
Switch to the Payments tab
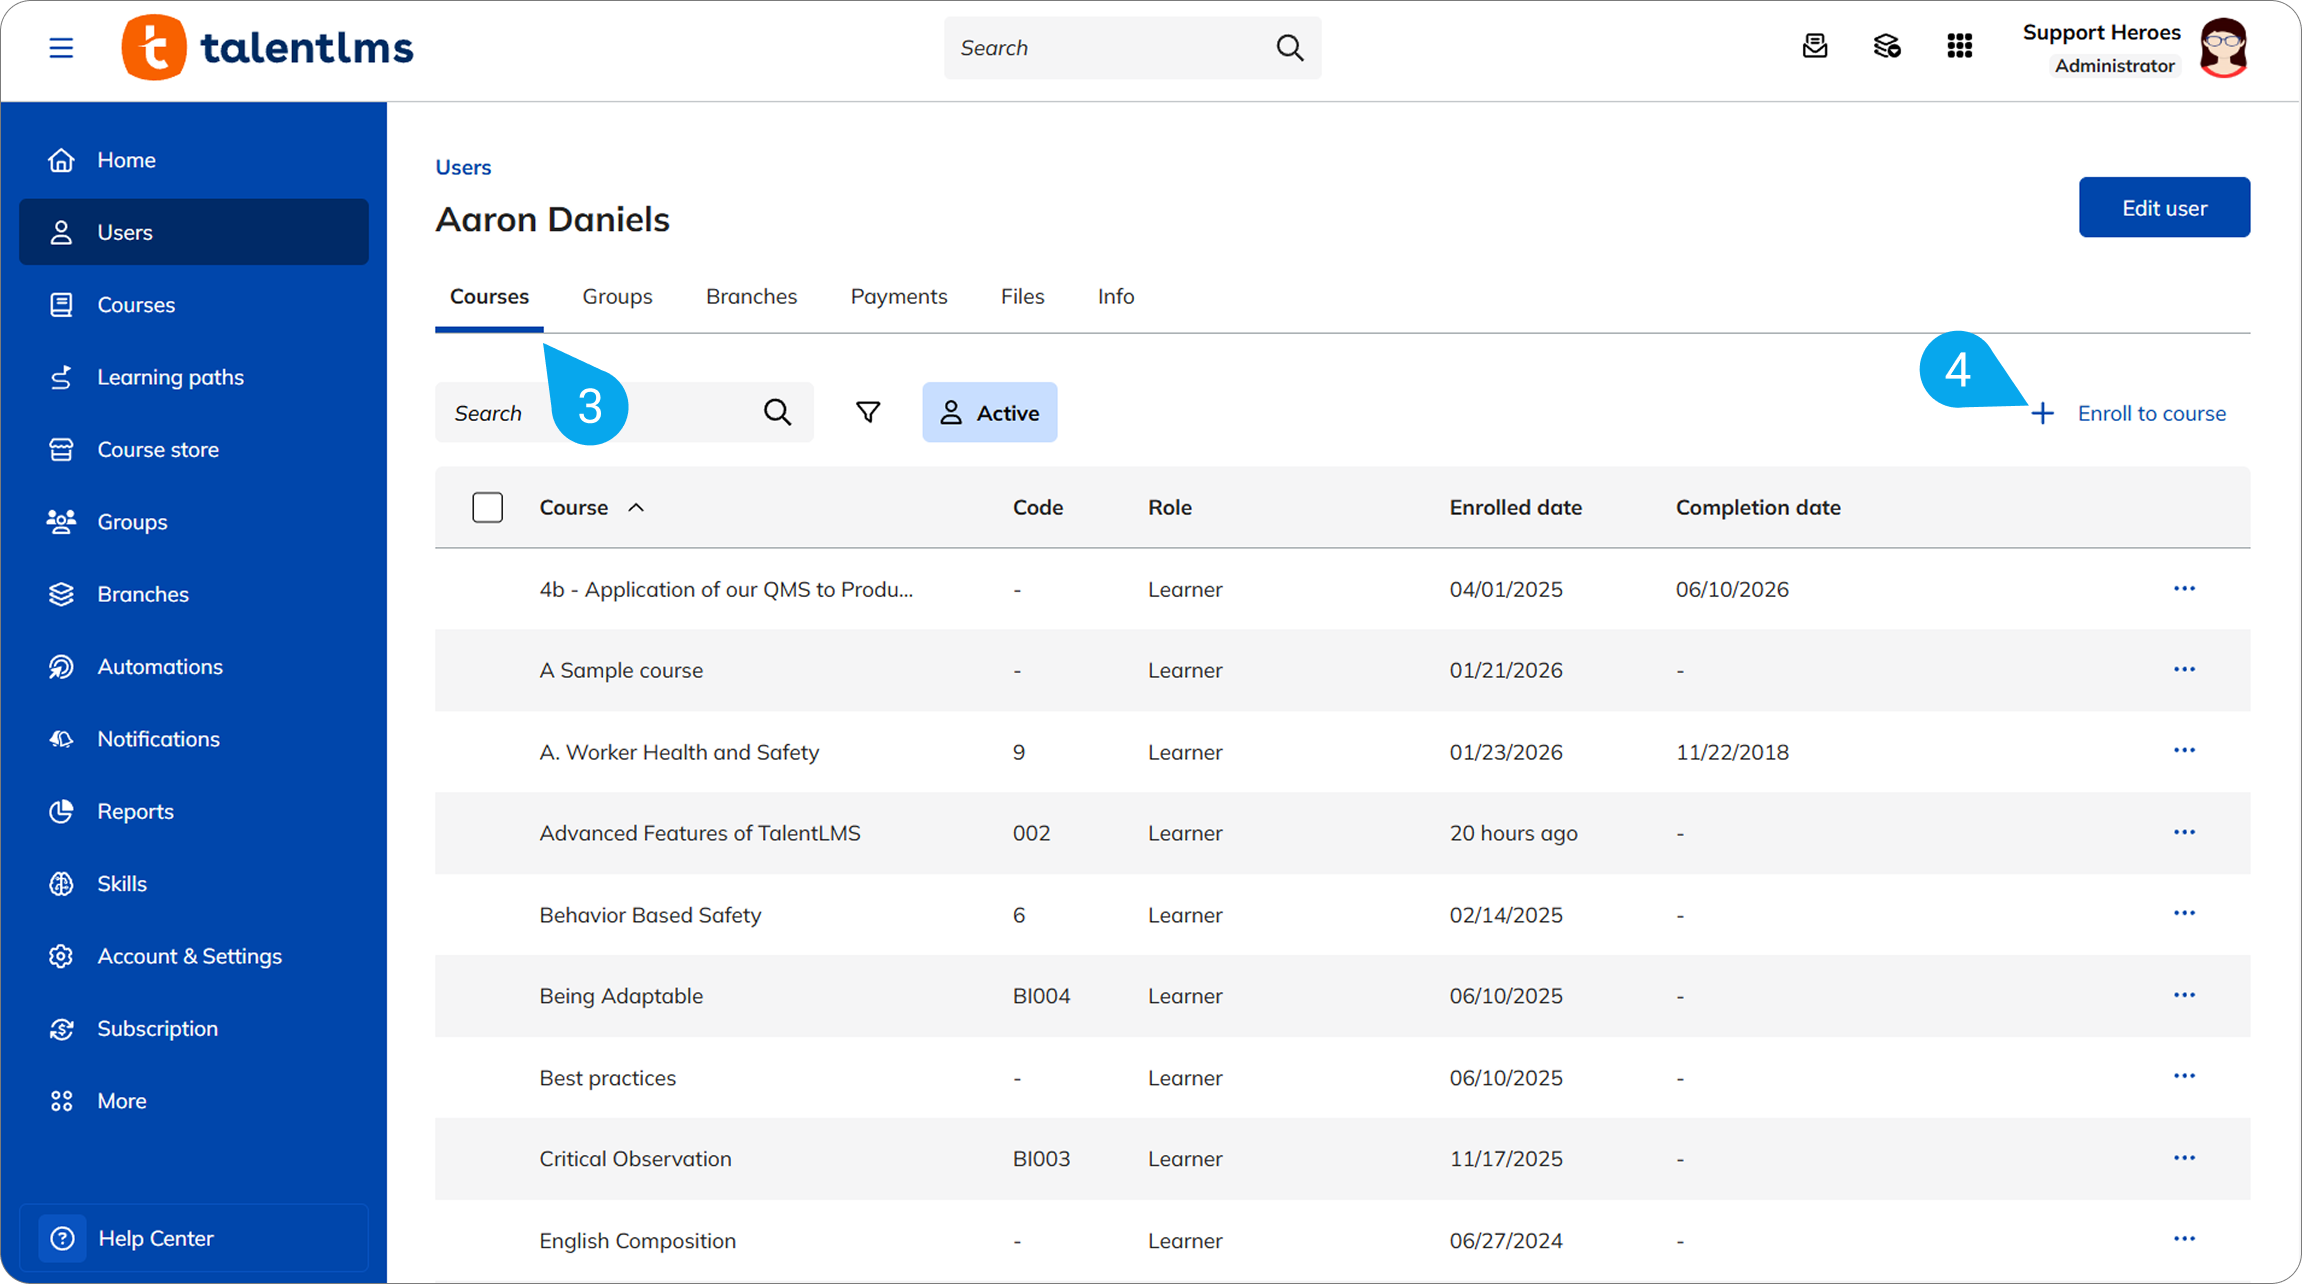click(x=899, y=297)
